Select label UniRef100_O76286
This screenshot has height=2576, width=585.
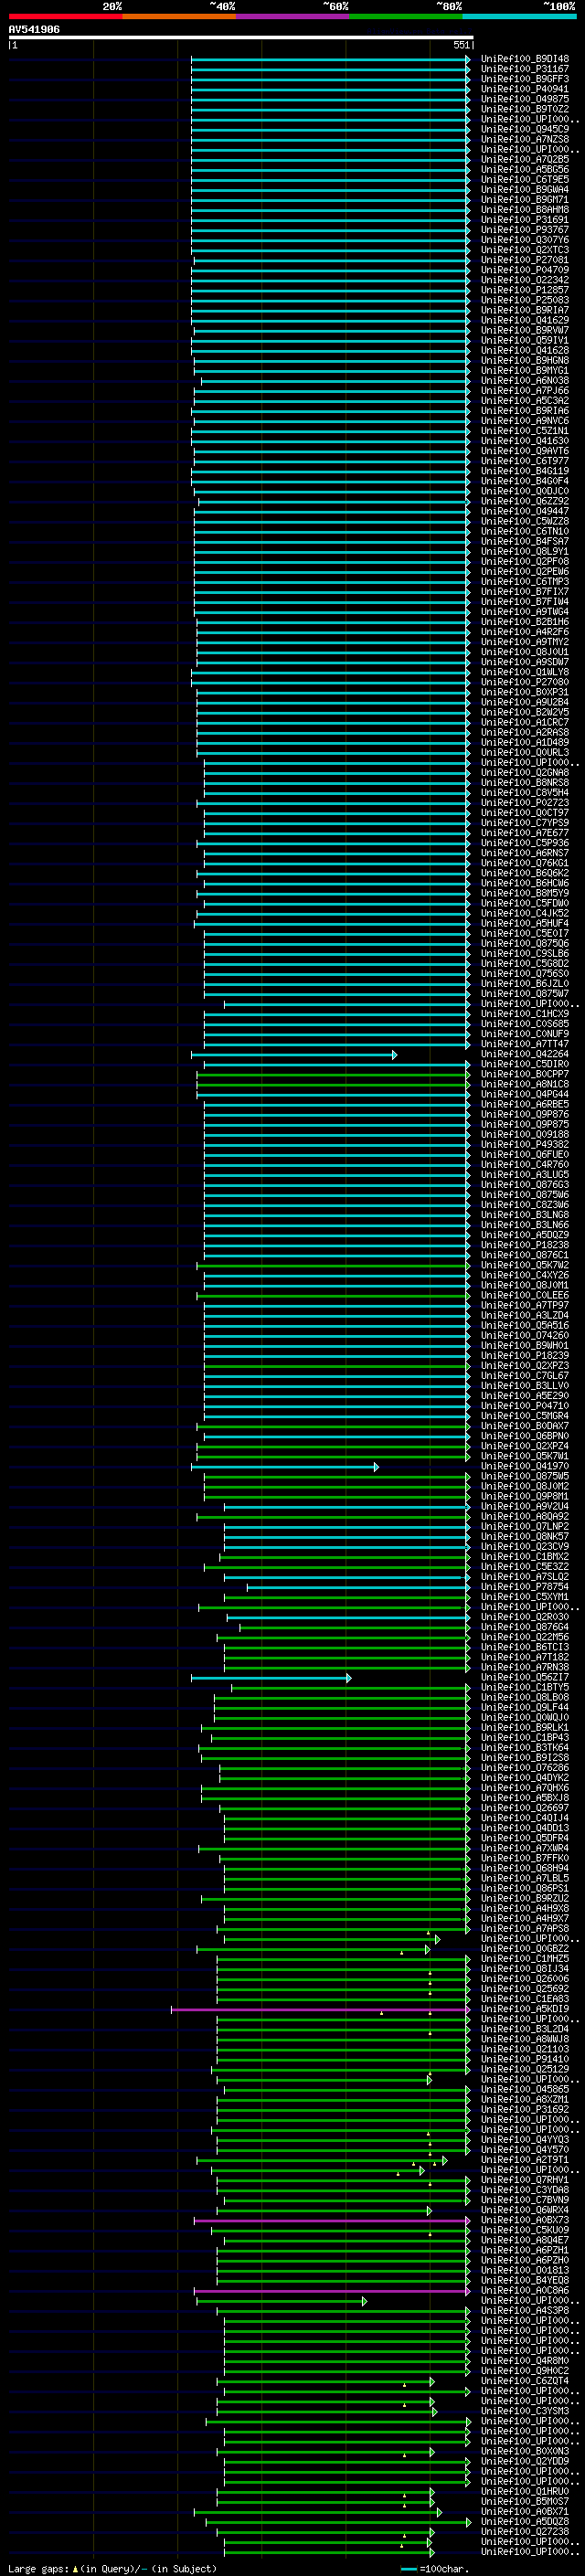tap(524, 1768)
